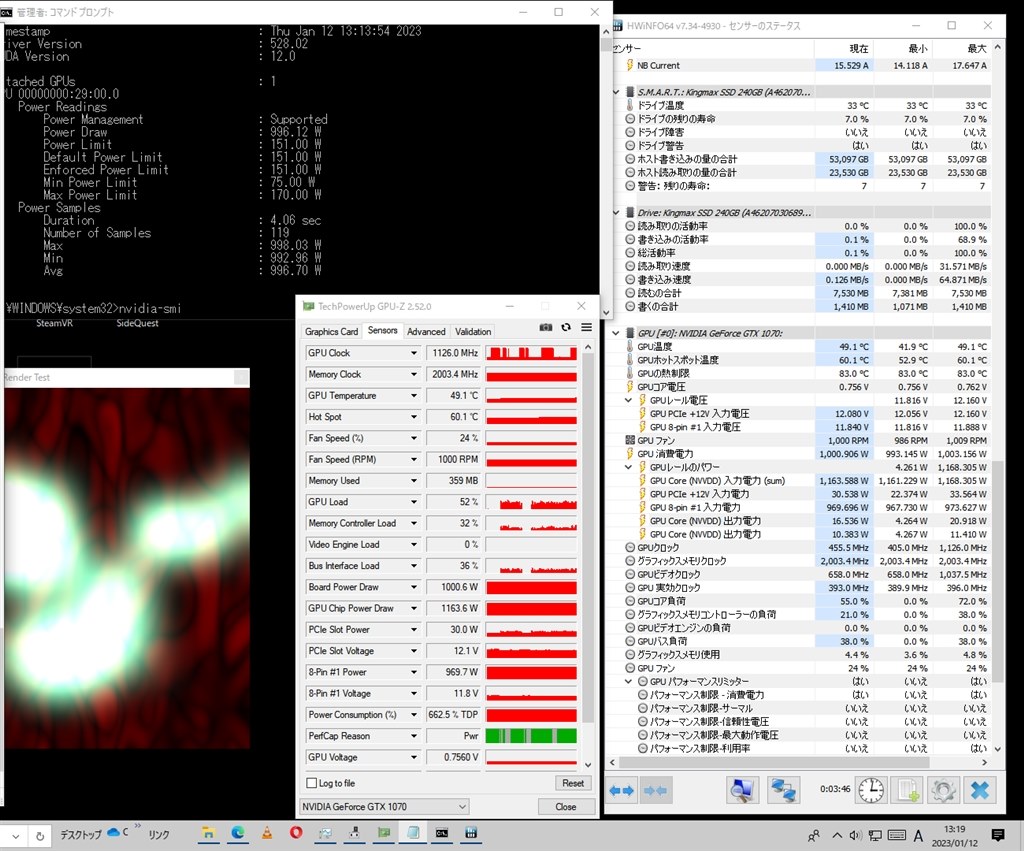Open the NVIDIA GeForce GTX 1070 GPU selector
Image resolution: width=1024 pixels, height=851 pixels.
[385, 807]
